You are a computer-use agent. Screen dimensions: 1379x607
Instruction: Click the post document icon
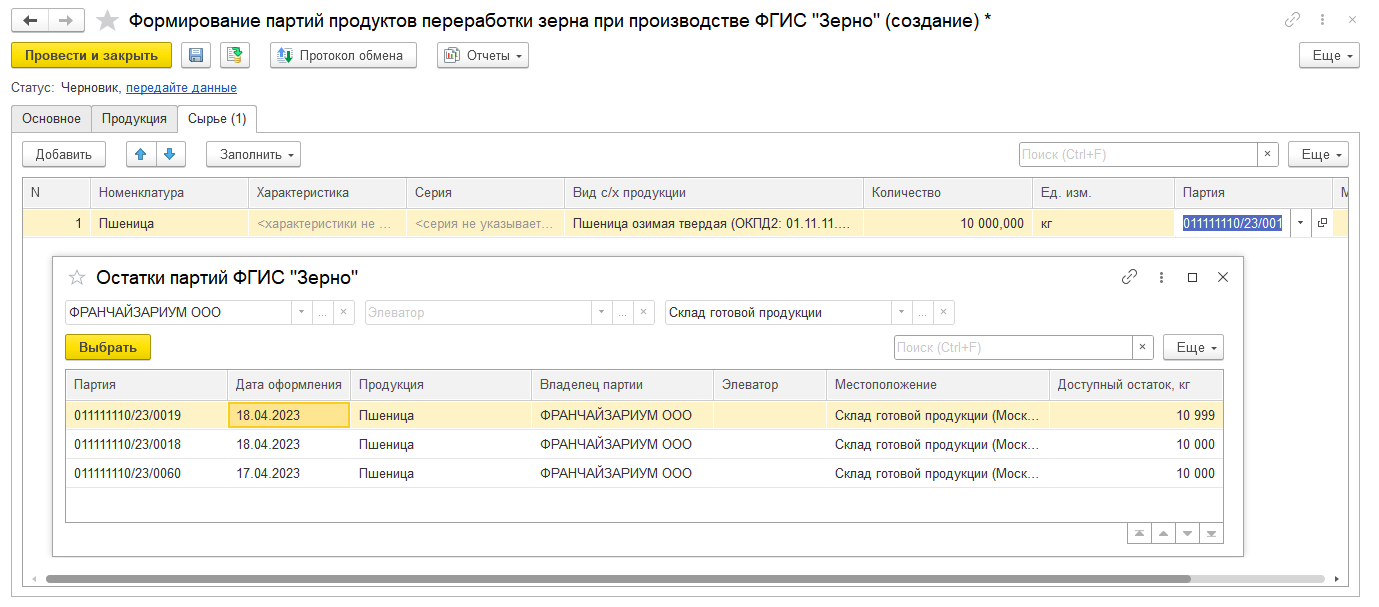pos(235,56)
